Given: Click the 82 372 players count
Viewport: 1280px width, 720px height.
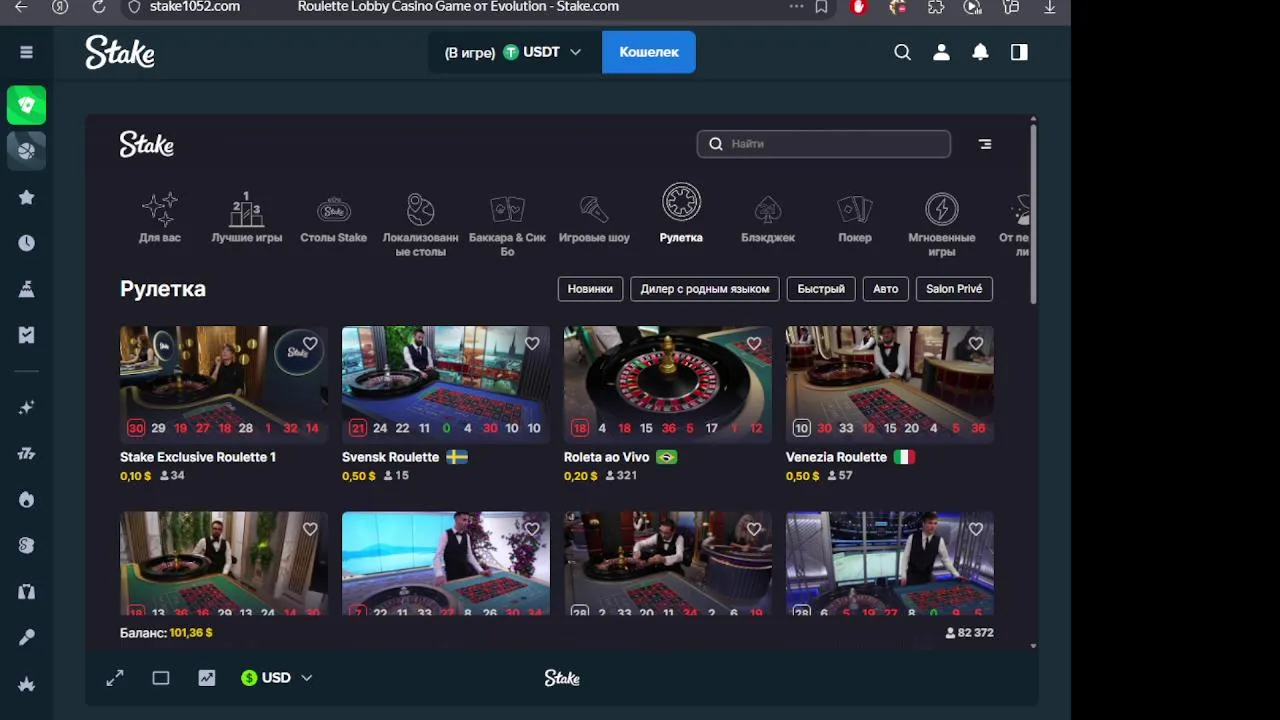Looking at the screenshot, I should [969, 633].
